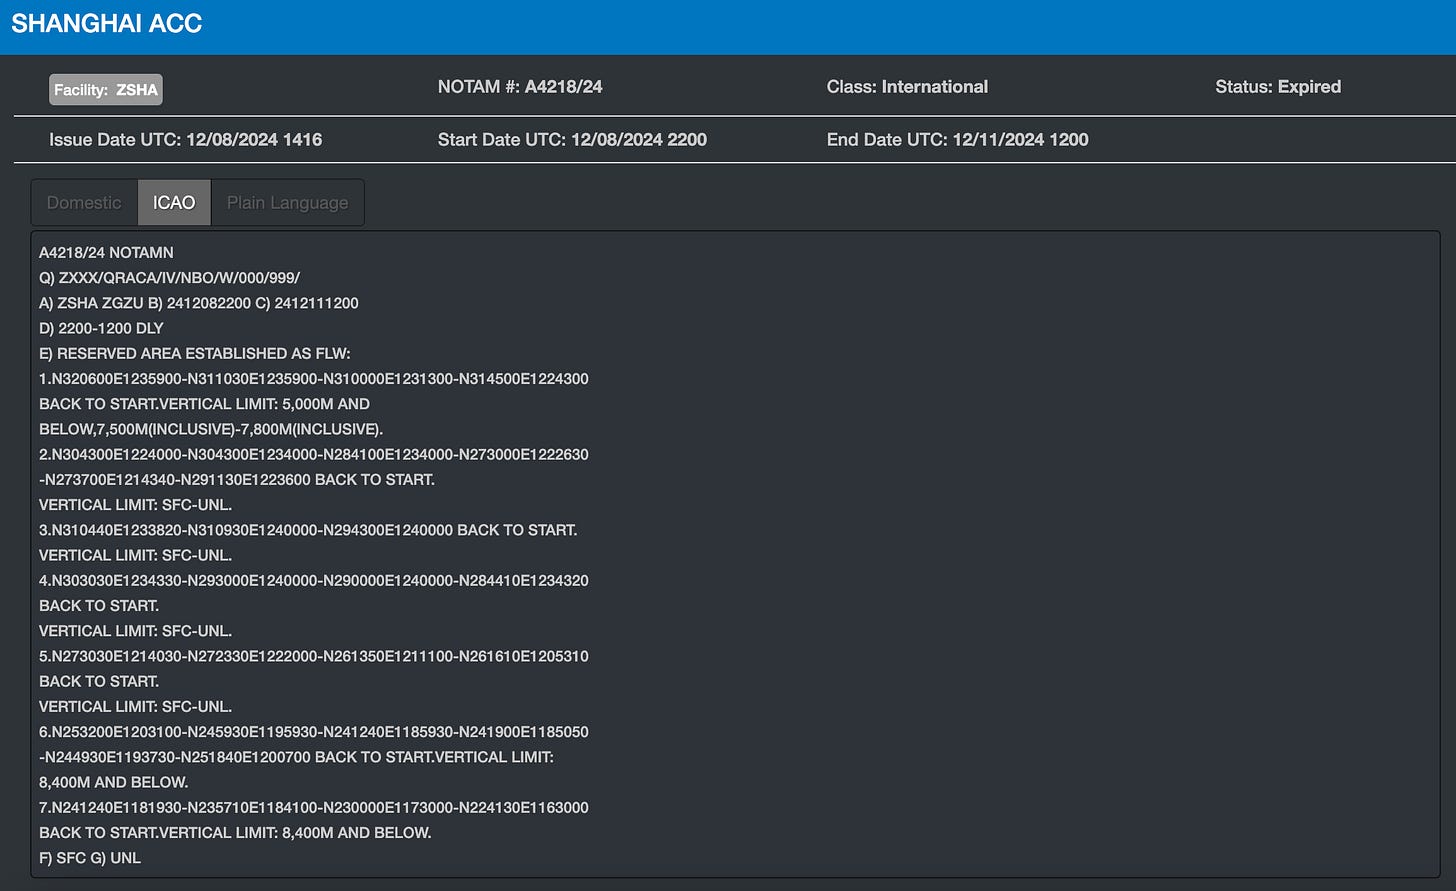Open the Plain Language tab
The height and width of the screenshot is (891, 1456).
coord(287,202)
